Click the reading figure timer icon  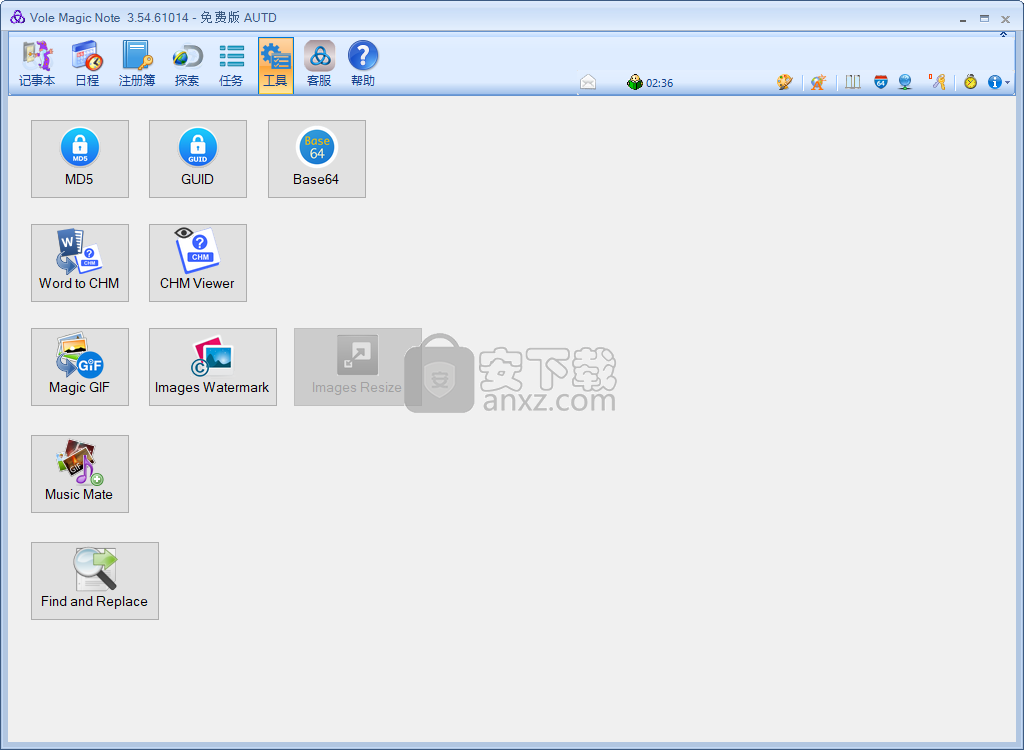634,82
